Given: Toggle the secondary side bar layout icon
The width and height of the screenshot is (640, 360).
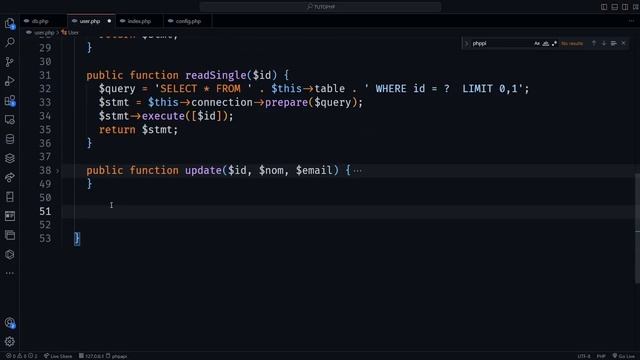Looking at the screenshot, I should (x=625, y=7).
